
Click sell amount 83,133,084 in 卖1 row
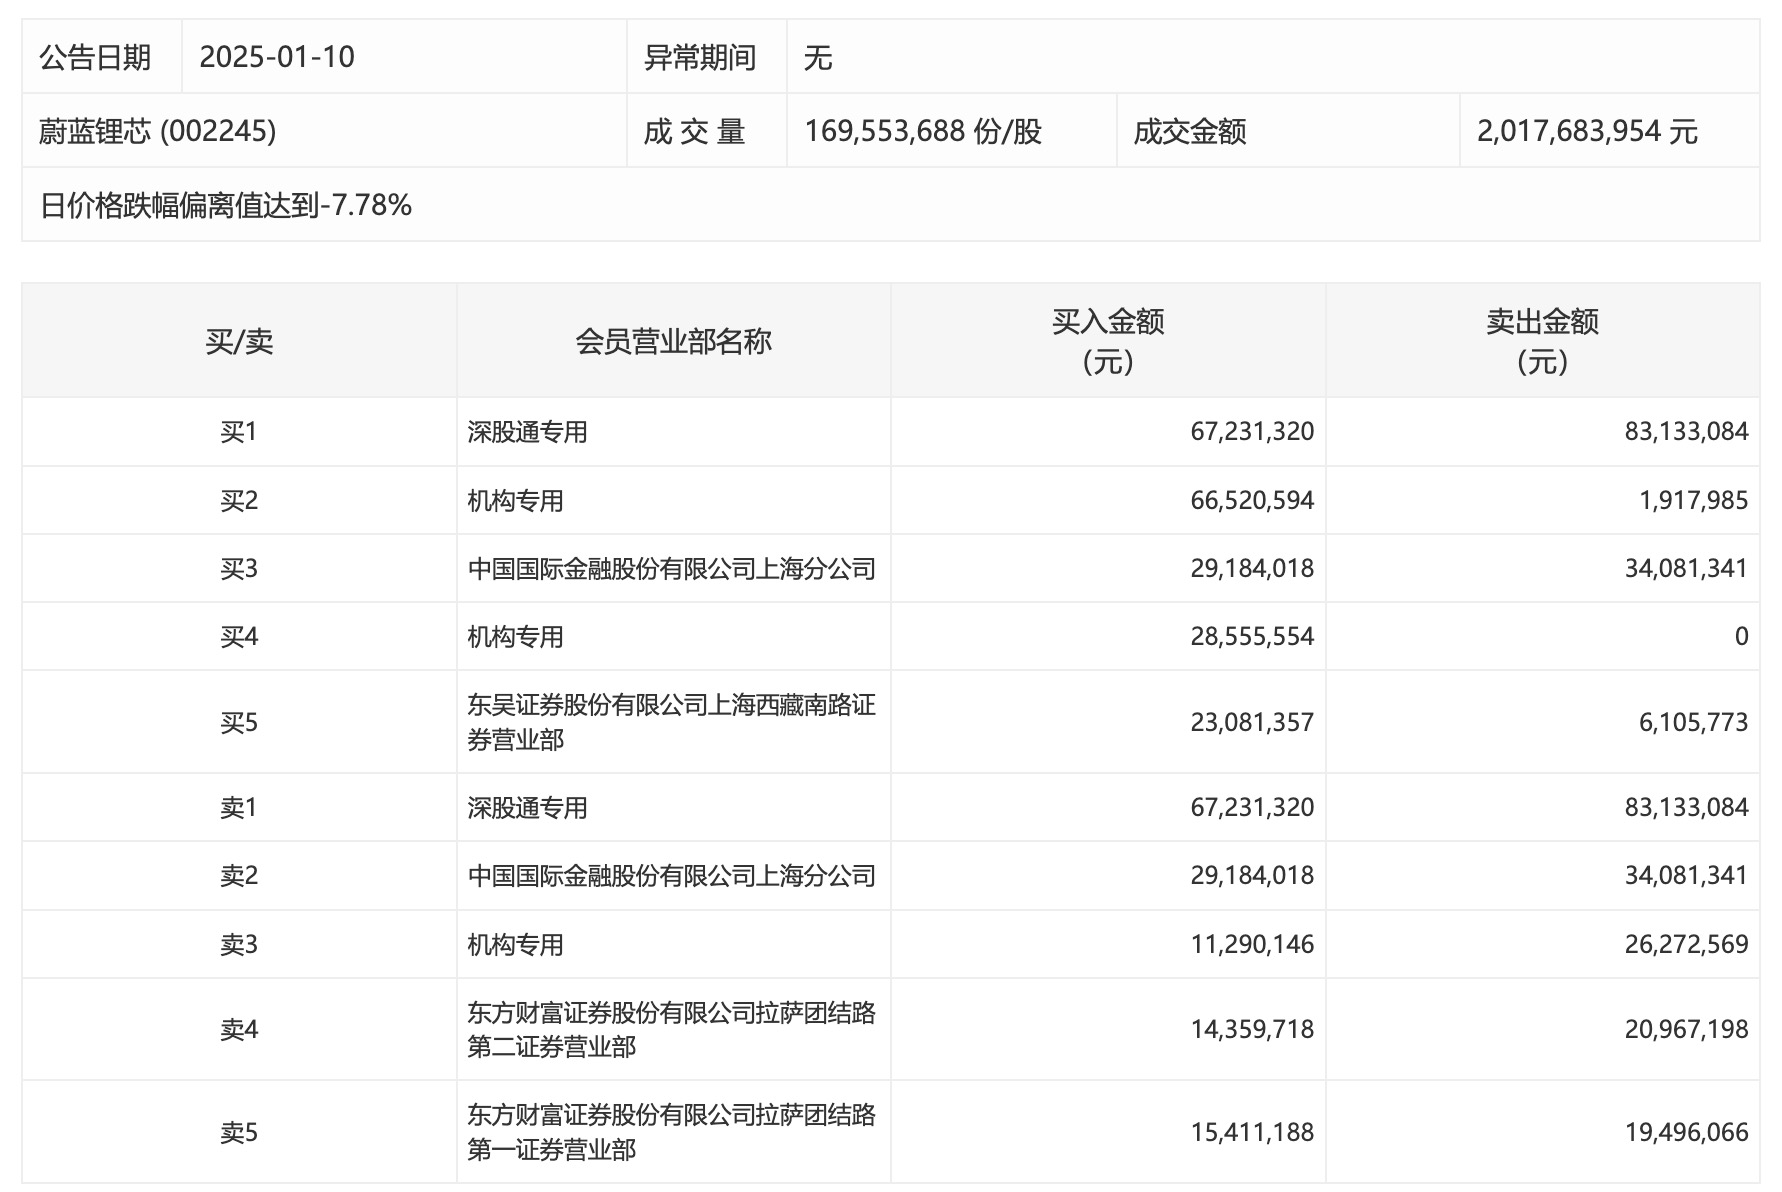[x=1686, y=807]
